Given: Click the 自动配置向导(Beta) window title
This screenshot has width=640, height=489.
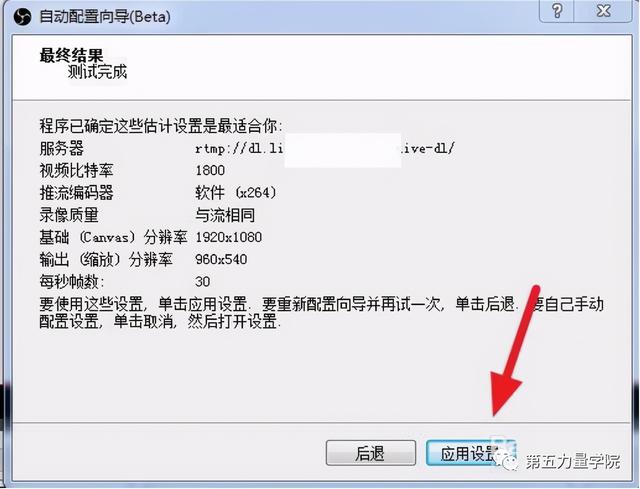Looking at the screenshot, I should 105,17.
